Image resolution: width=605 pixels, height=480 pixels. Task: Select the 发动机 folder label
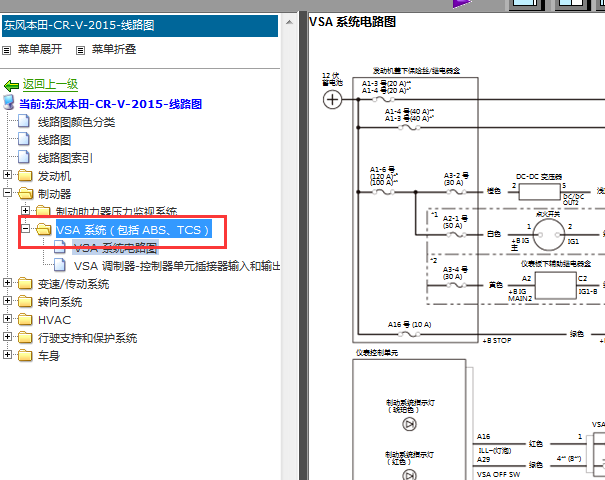click(x=54, y=176)
